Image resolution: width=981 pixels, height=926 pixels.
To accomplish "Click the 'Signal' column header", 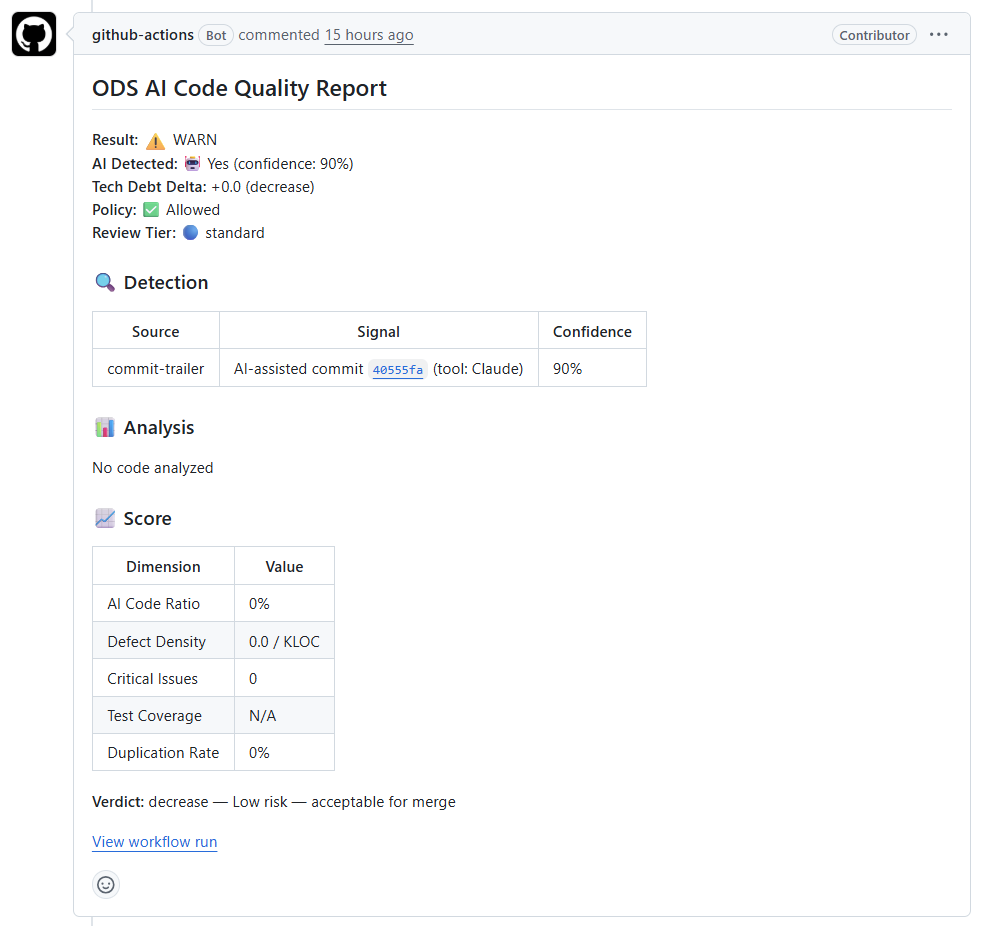I will tap(379, 331).
